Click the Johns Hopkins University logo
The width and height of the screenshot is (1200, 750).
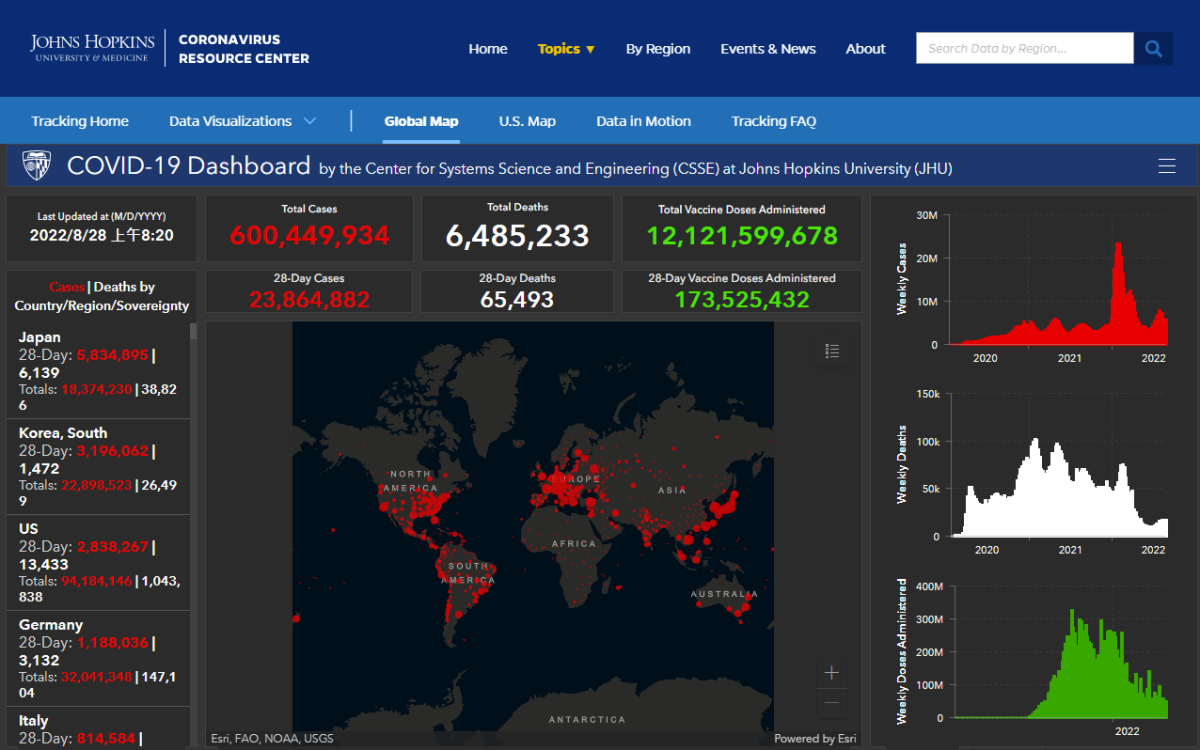[x=92, y=48]
